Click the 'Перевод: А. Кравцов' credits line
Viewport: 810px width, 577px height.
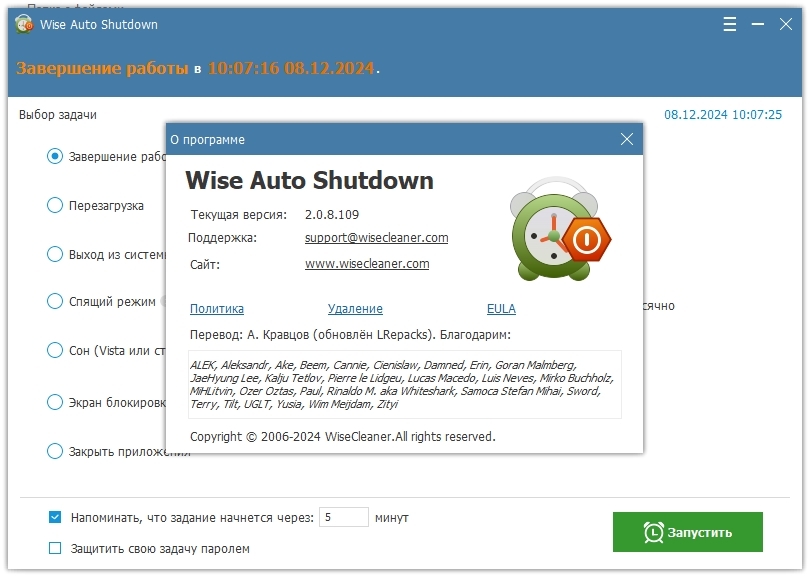point(350,335)
